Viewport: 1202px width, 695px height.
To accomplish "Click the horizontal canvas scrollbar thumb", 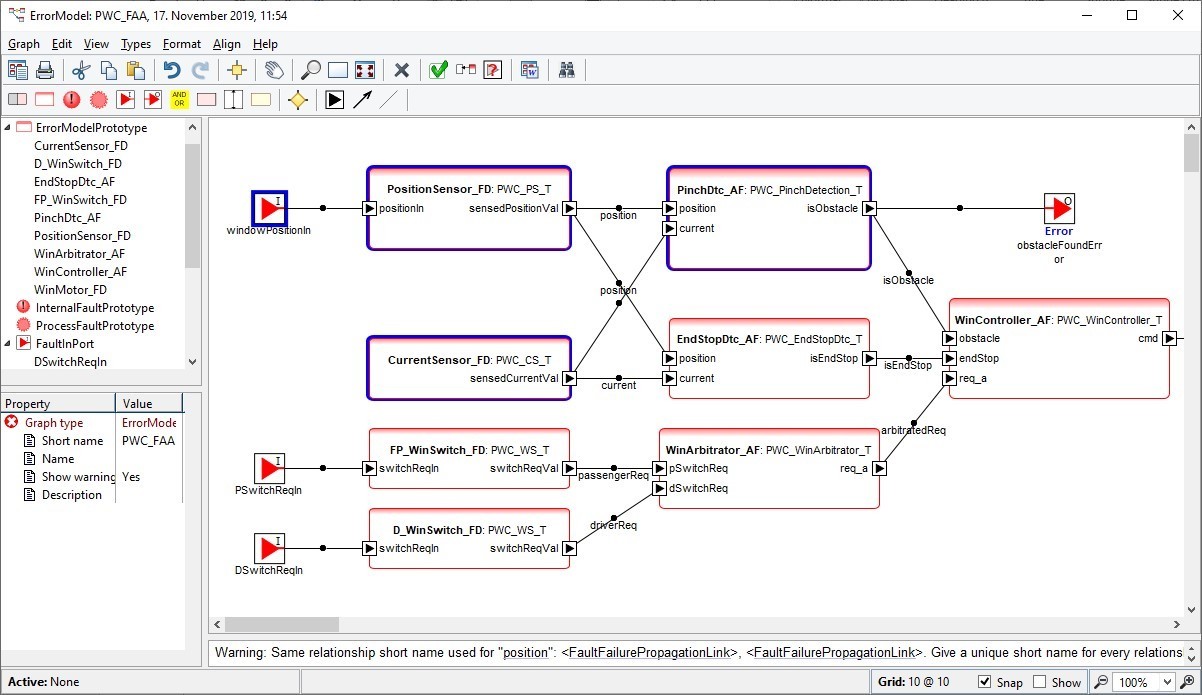I will tap(282, 625).
